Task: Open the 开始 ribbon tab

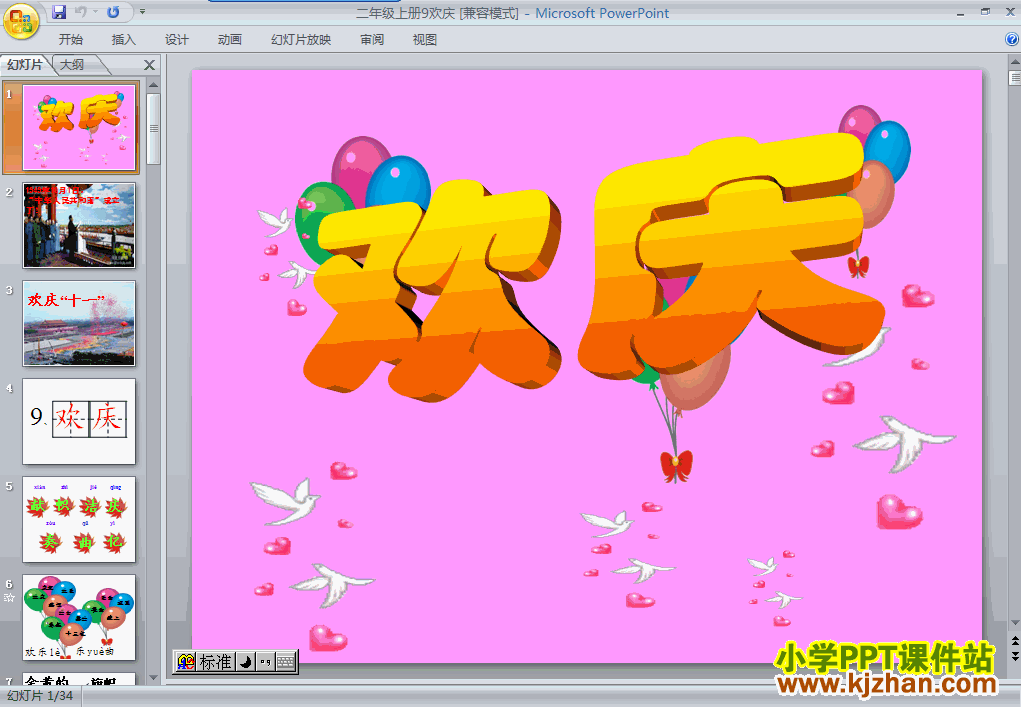Action: pos(70,40)
